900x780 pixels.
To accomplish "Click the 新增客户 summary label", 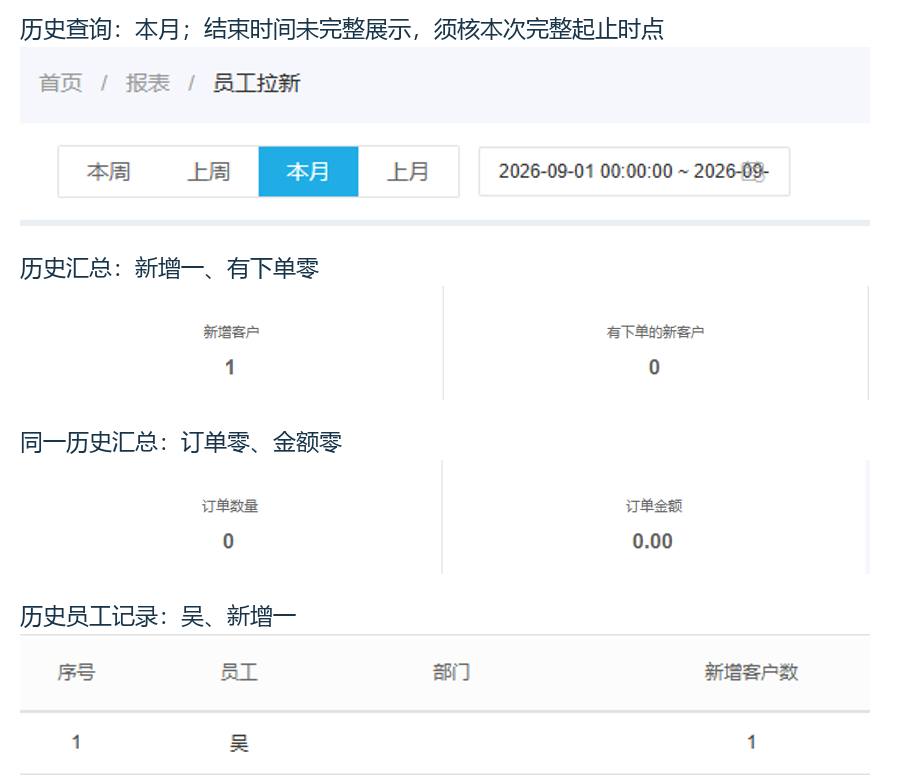I will pos(231,332).
